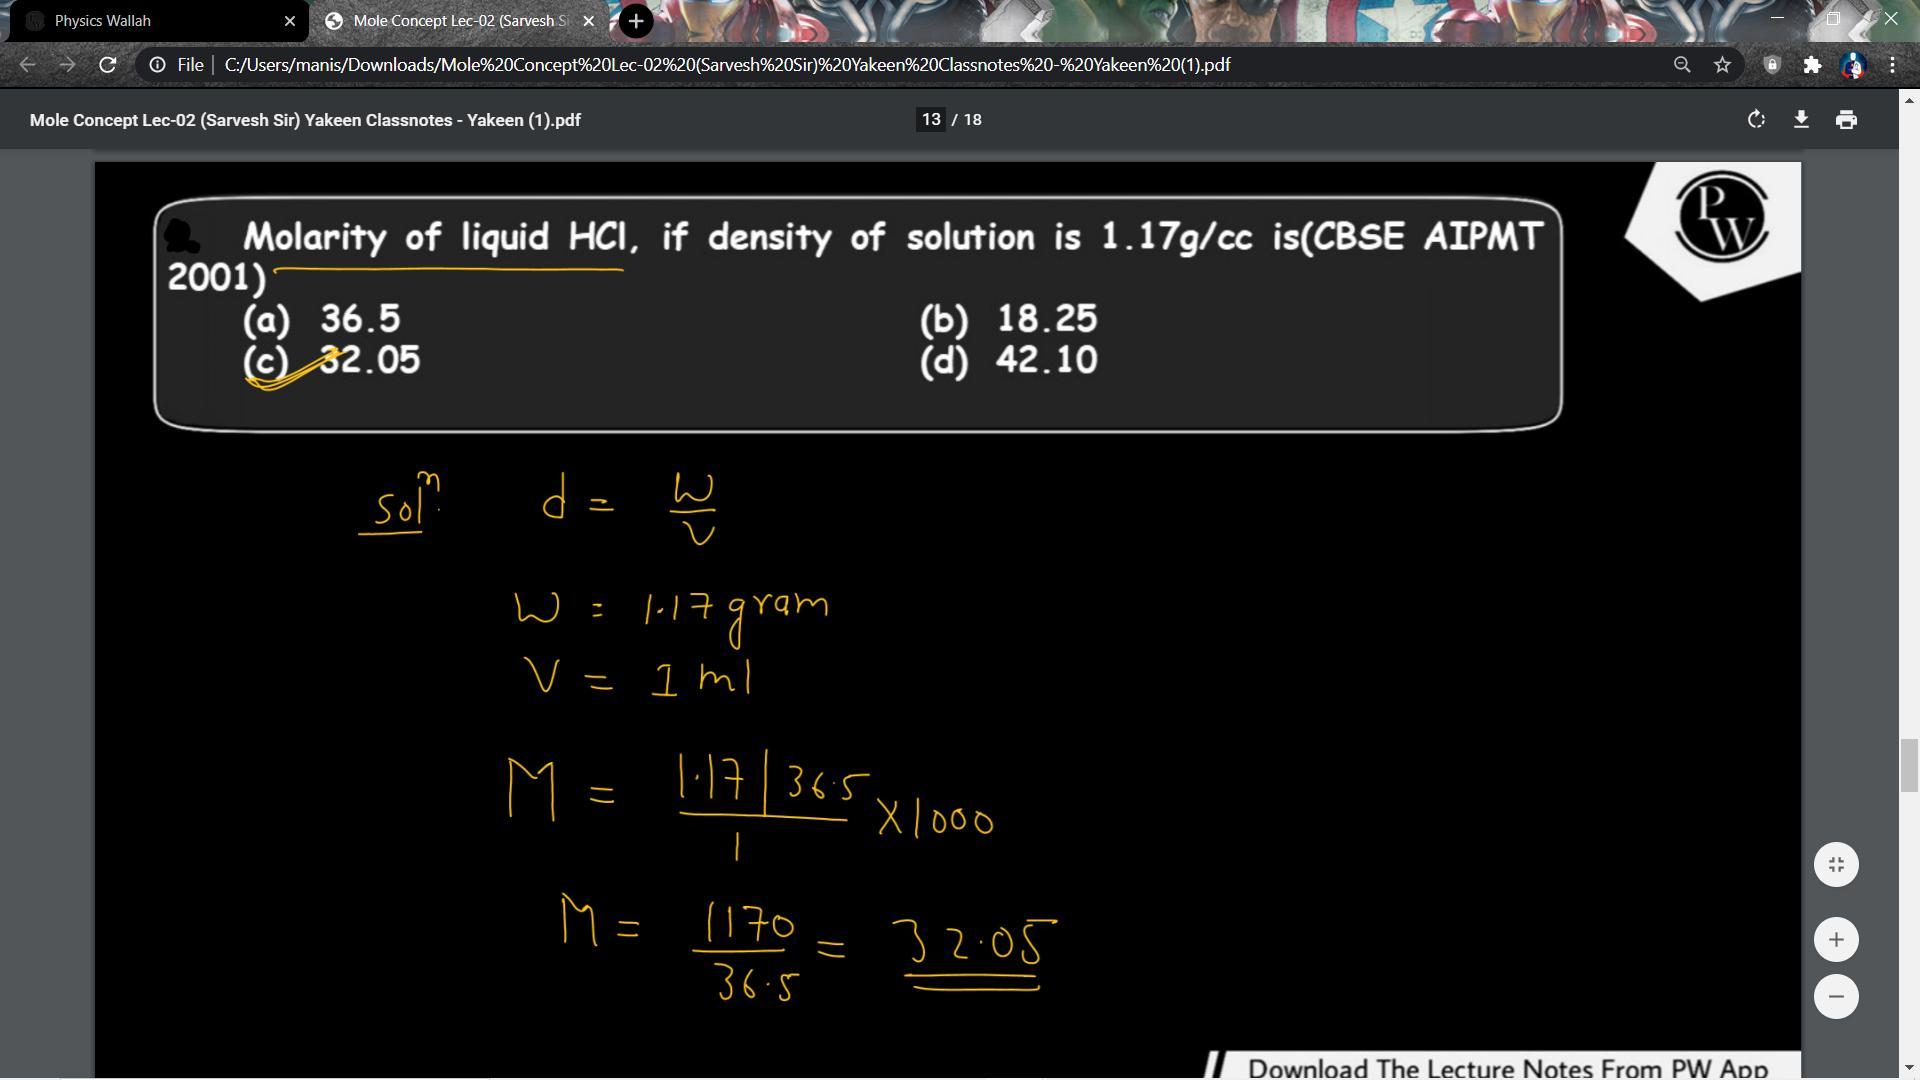Screen dimensions: 1920x1080
Task: Open the user profile avatar
Action: pyautogui.click(x=1853, y=65)
